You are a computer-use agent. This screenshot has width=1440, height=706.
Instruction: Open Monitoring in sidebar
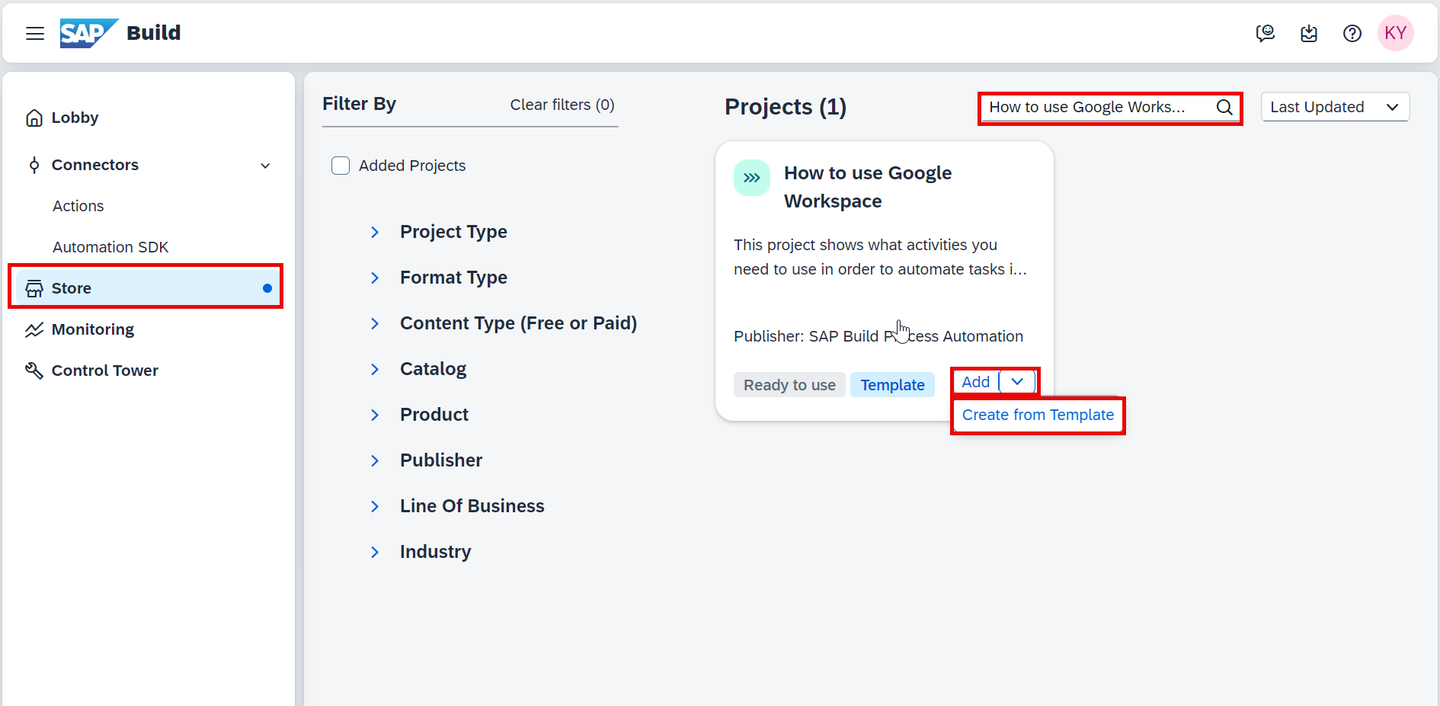(x=92, y=329)
